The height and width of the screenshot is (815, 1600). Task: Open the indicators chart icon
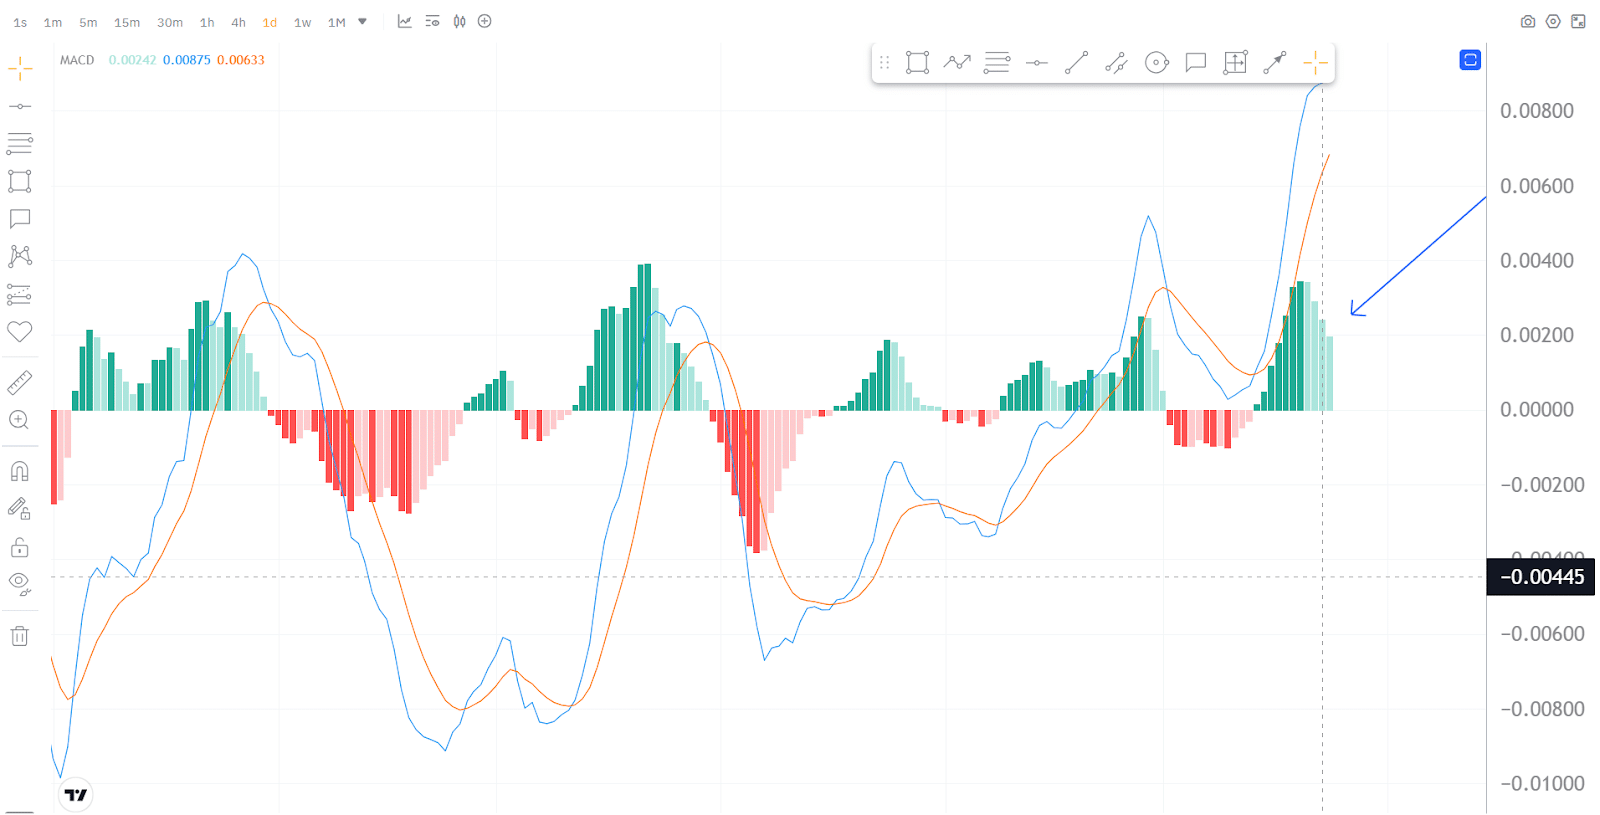(404, 21)
